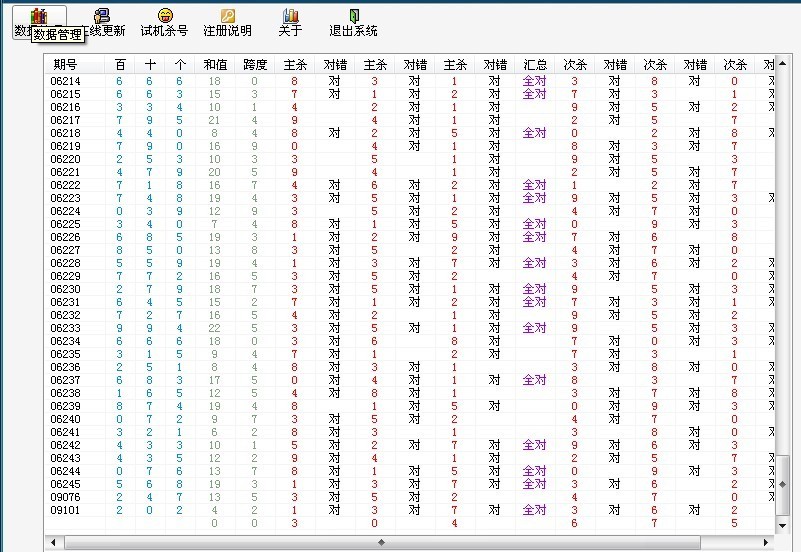Select row 06238 in the table
The height and width of the screenshot is (552, 801).
tap(410, 393)
